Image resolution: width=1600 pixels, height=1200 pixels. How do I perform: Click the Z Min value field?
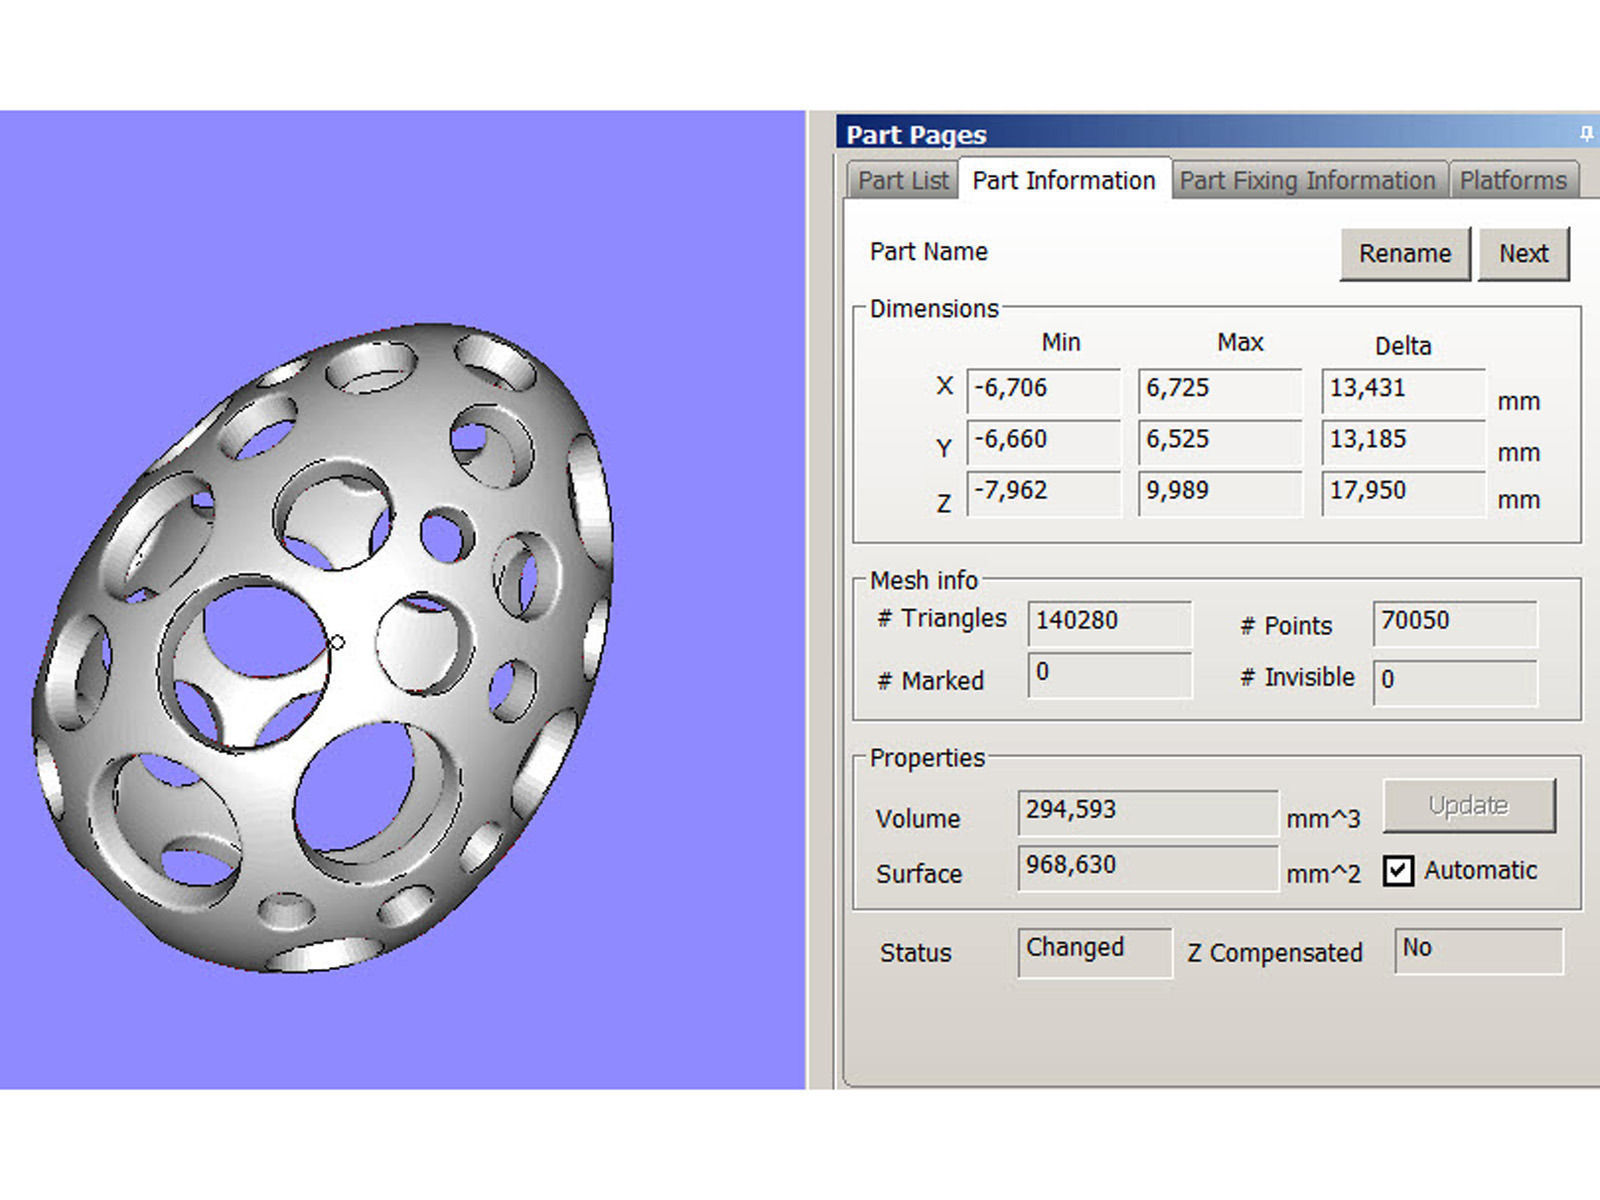coord(1043,492)
